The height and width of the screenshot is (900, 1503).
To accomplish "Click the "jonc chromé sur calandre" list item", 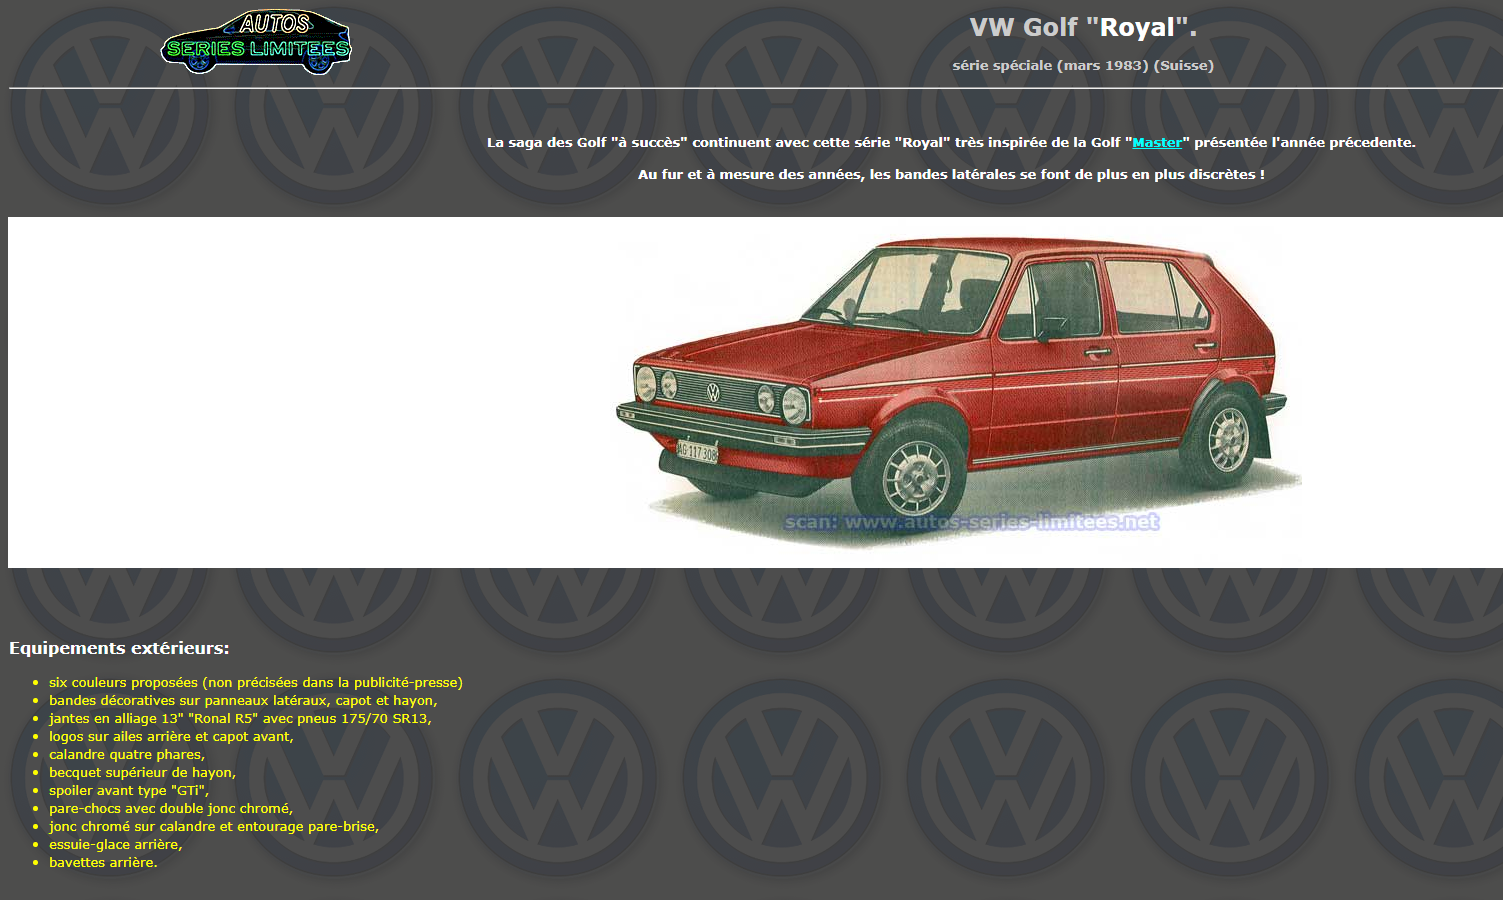I will click(x=214, y=827).
